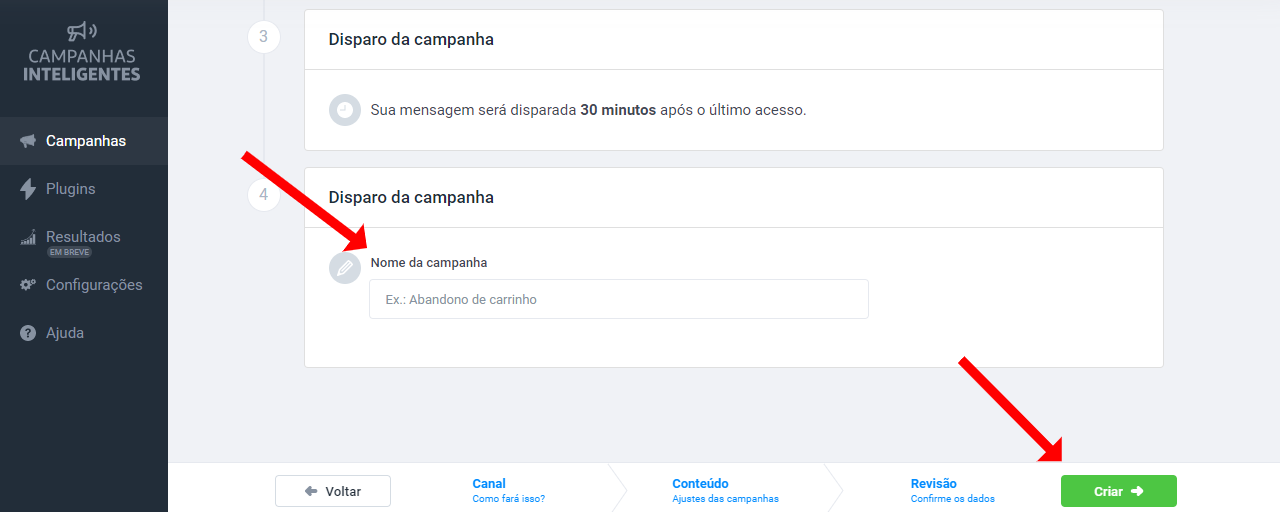The image size is (1280, 512).
Task: Click the megaphone icon beside Campanhas
Action: coord(28,141)
